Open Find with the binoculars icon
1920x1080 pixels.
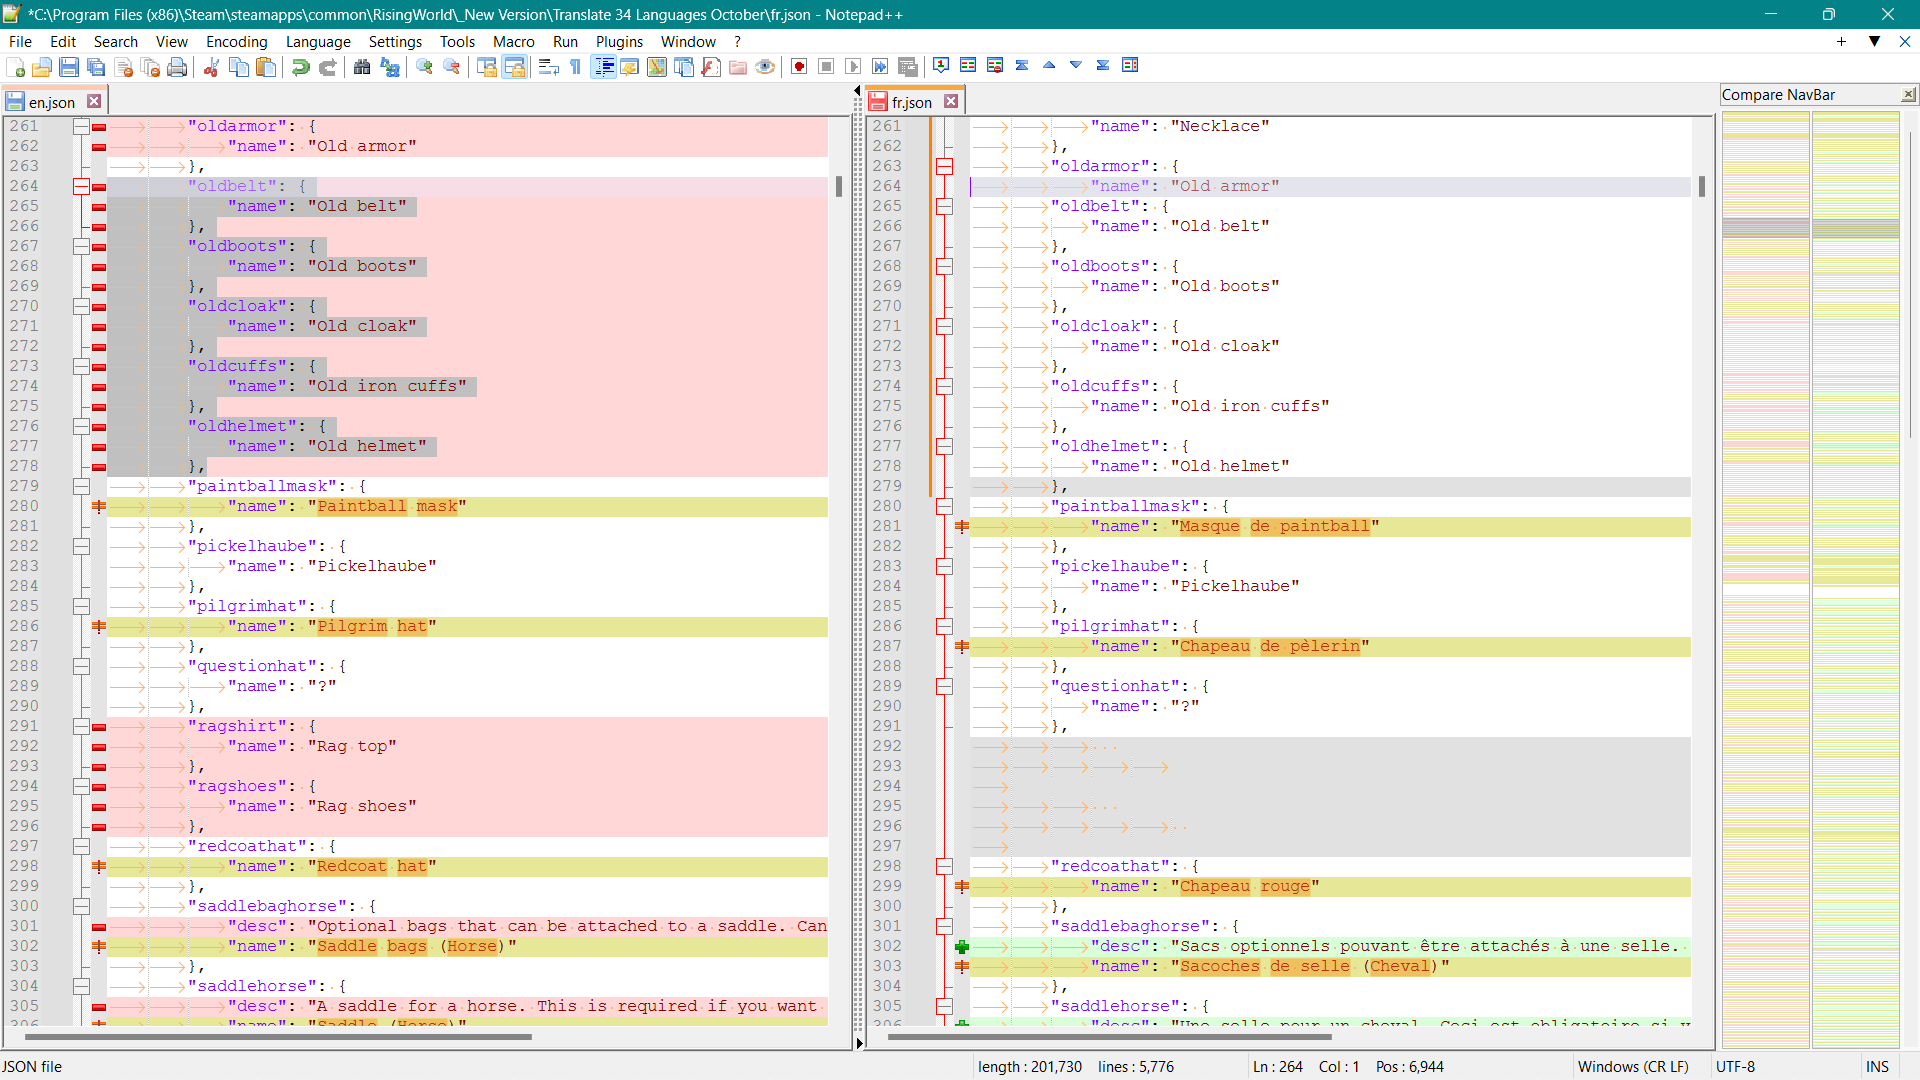362,67
